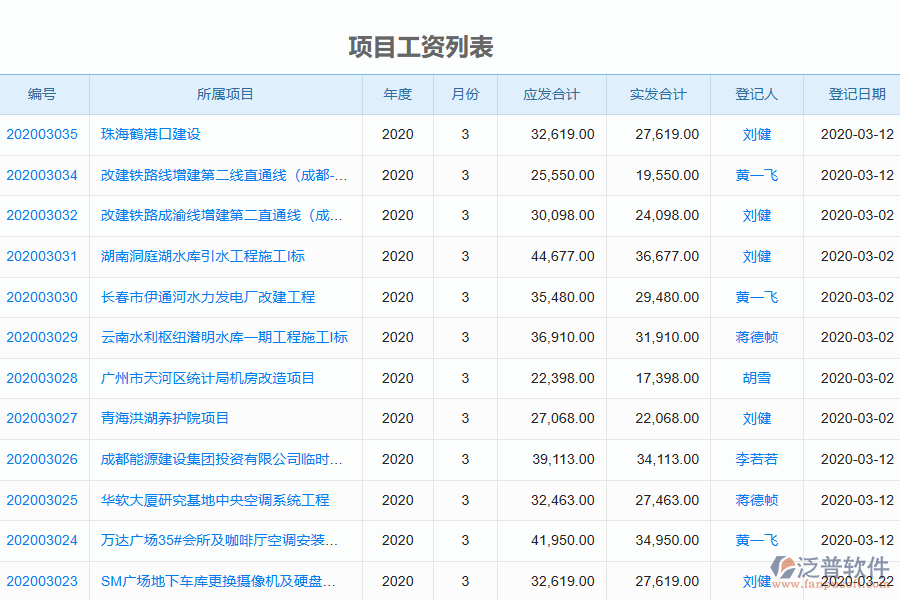Screen dimensions: 900x600
Task: Click registrar 蒋德帧 in 云南水利枢纽 row
Action: click(757, 337)
